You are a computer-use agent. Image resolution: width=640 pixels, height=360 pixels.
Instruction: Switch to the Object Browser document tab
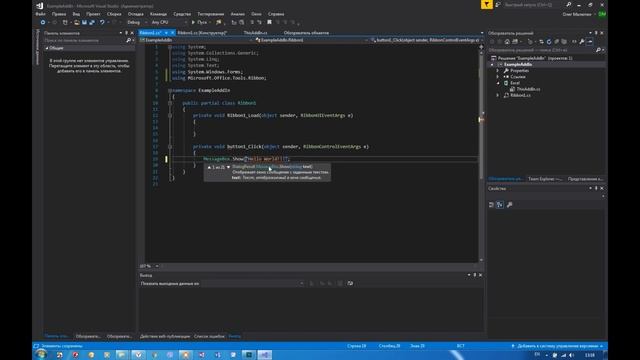coord(306,33)
